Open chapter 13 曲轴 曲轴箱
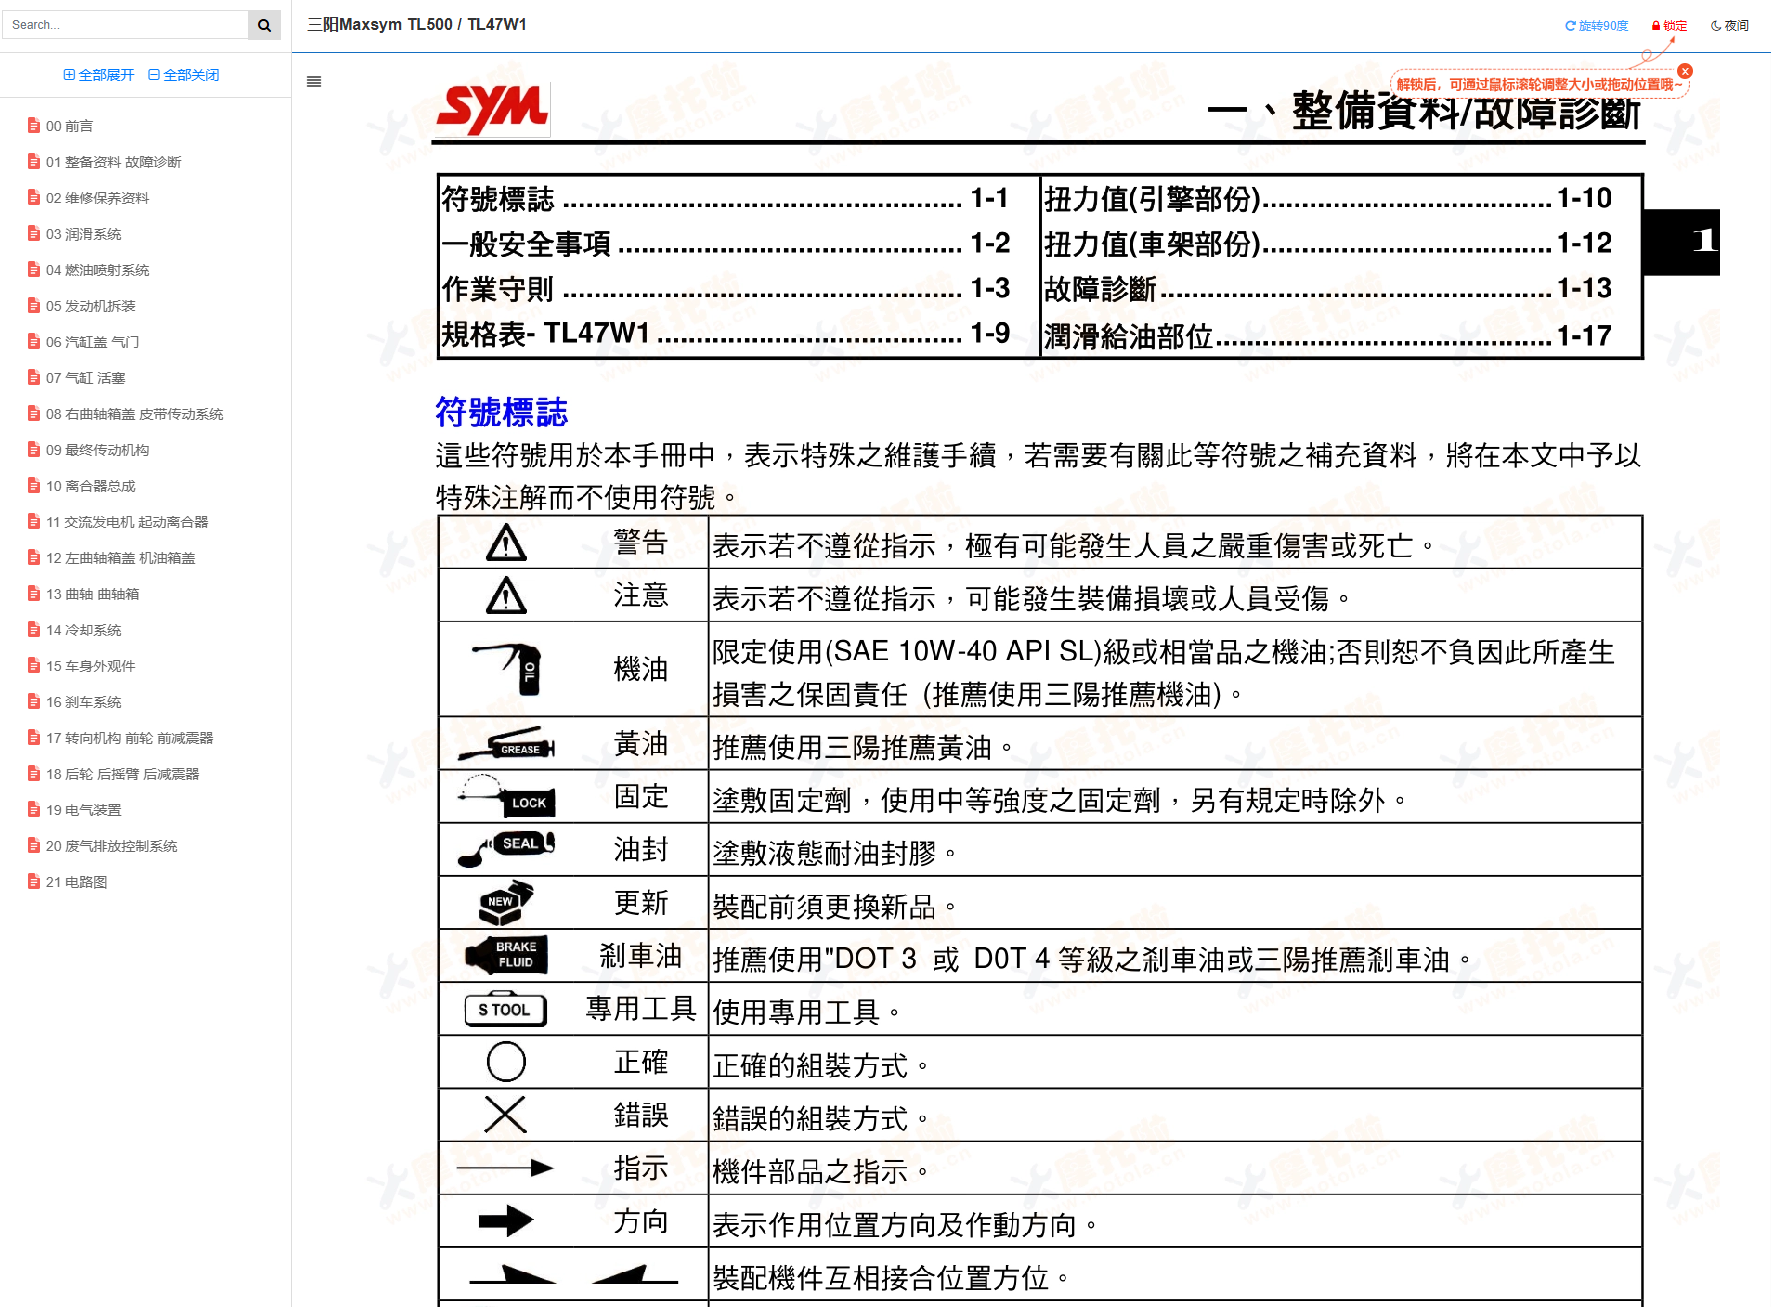 [x=92, y=594]
